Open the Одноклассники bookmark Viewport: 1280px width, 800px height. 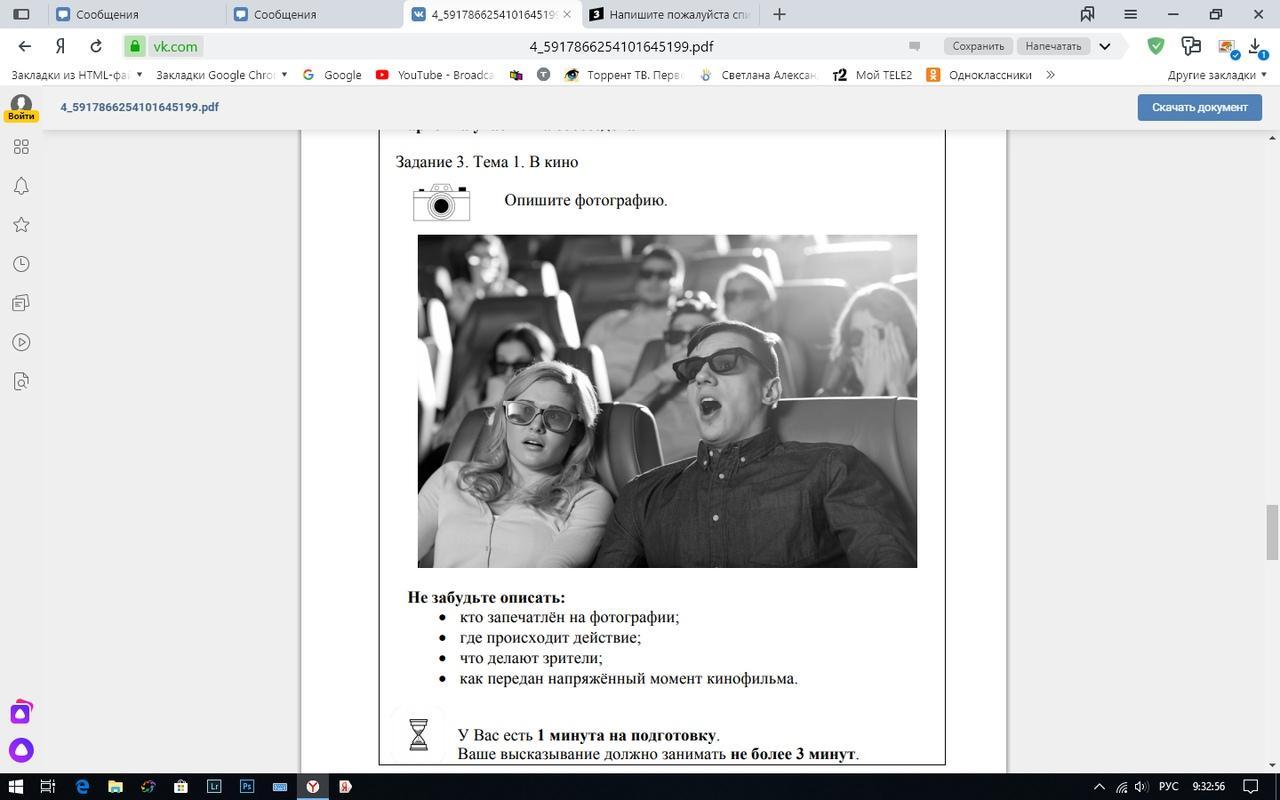tap(979, 75)
